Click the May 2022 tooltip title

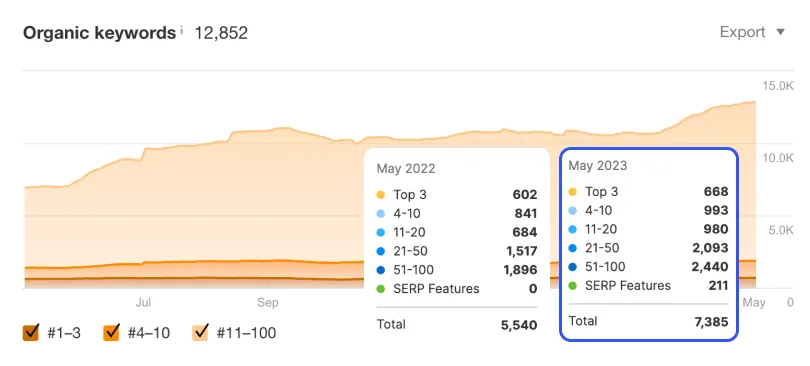(406, 168)
